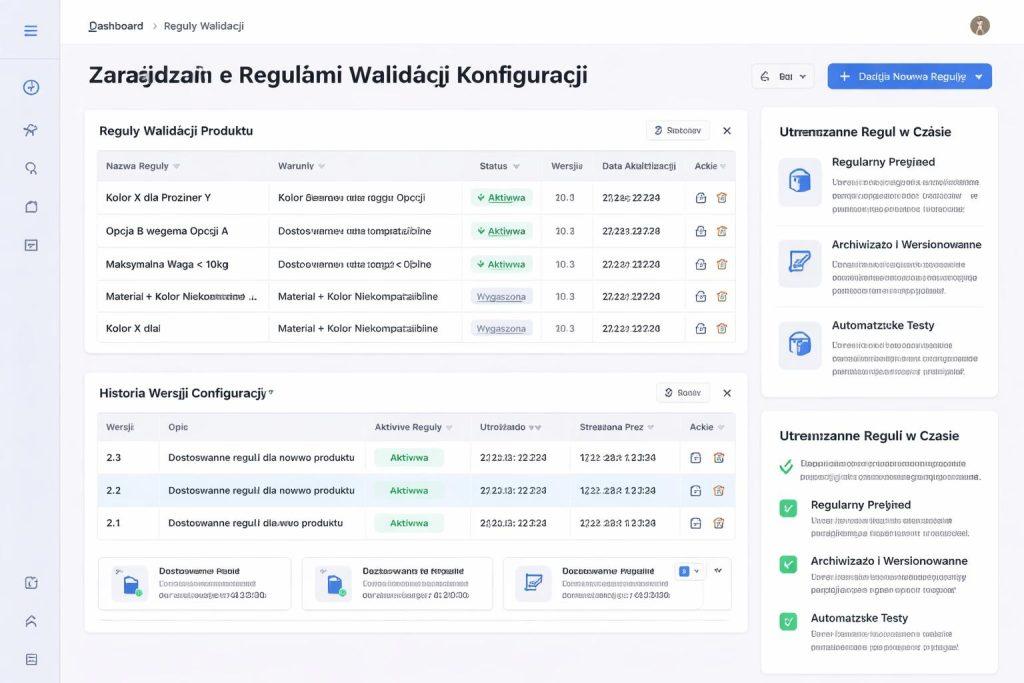Open the hamburger menu in the sidebar
The image size is (1024, 683).
[x=31, y=30]
